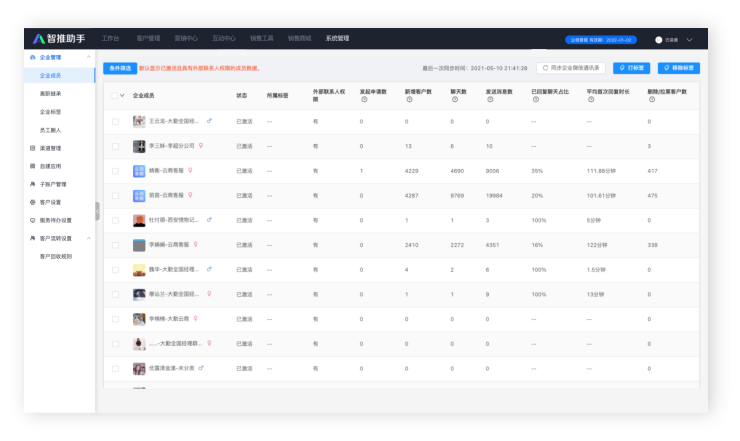Check the checkbox in the 2410 客户 row

click(115, 245)
